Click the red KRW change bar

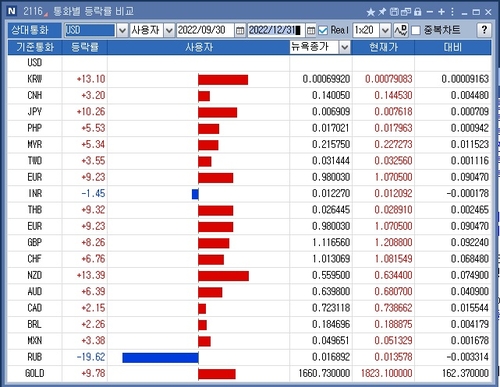(x=223, y=80)
